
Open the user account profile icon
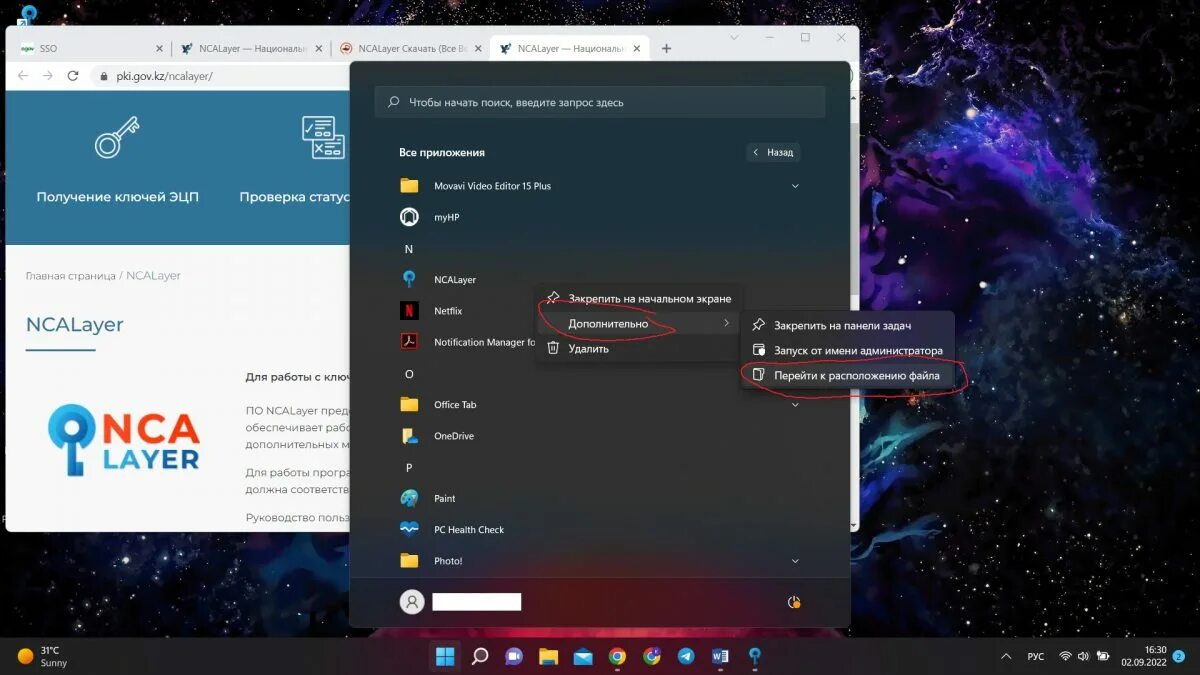pyautogui.click(x=410, y=601)
